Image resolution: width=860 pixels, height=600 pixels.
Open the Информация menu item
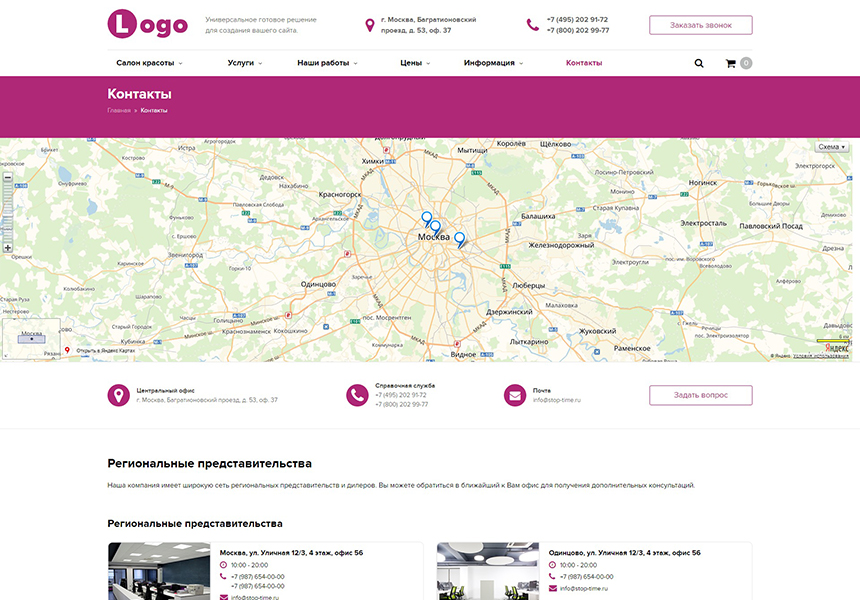click(493, 63)
